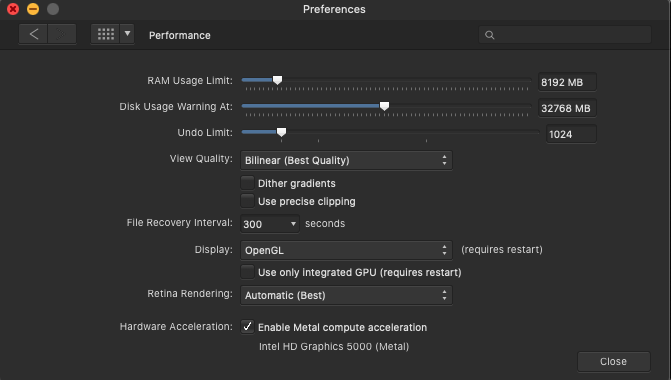Click the Hardware Acceleration label
671x380 pixels.
(x=176, y=327)
